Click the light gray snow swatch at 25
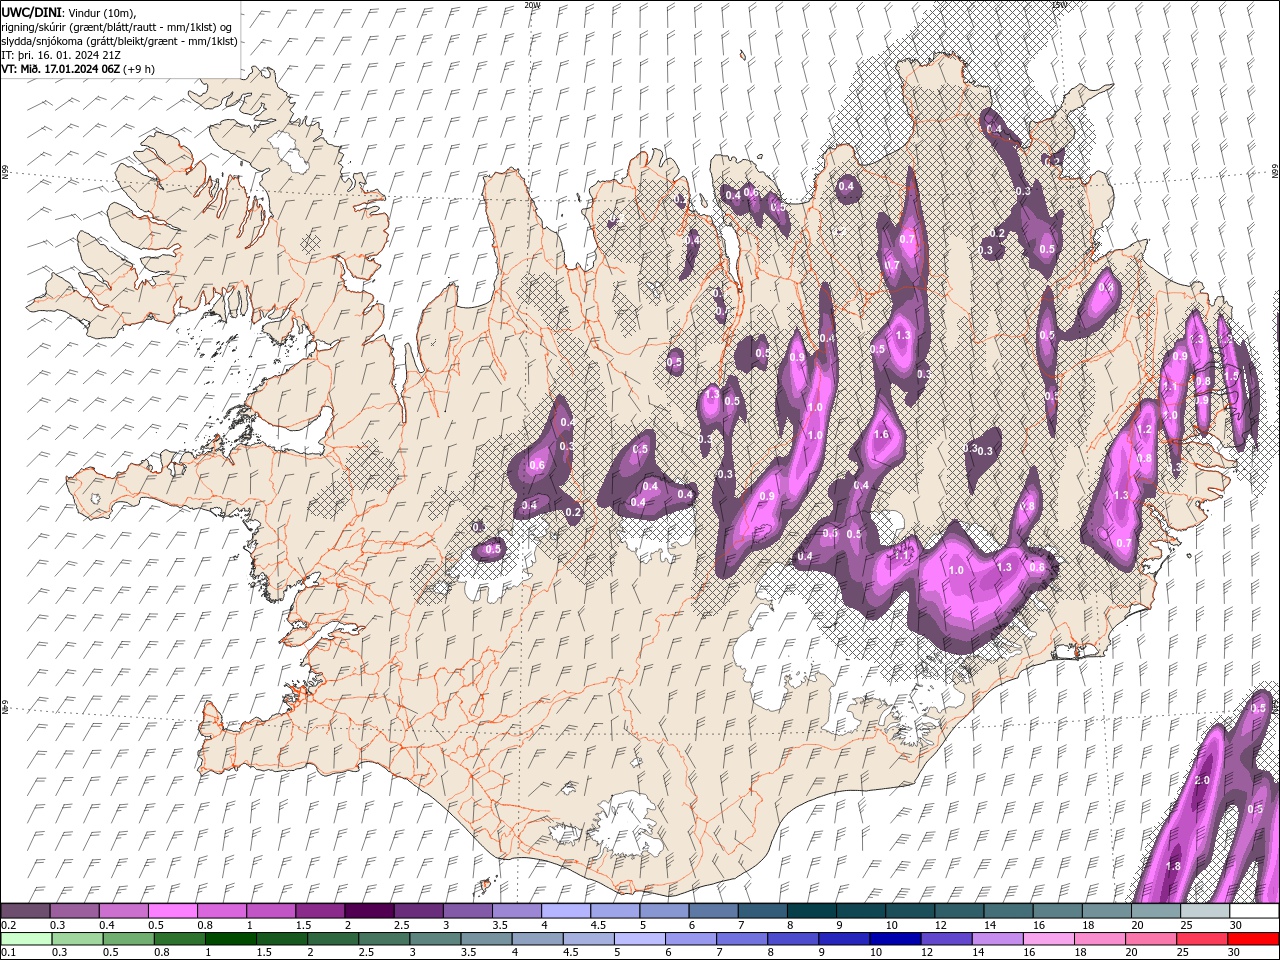This screenshot has width=1280, height=960. [1205, 911]
